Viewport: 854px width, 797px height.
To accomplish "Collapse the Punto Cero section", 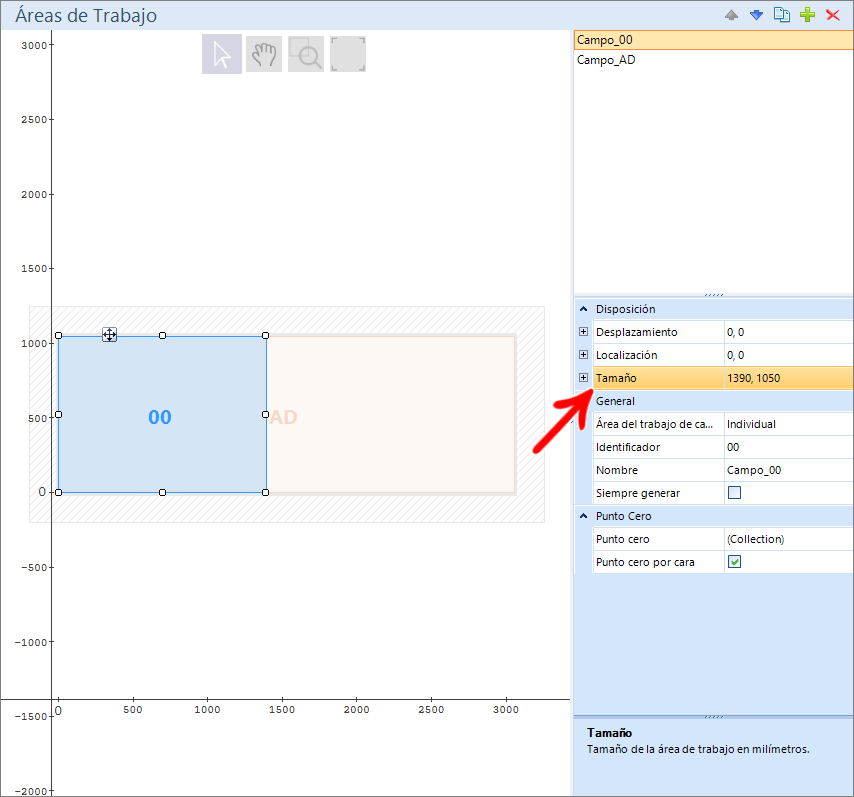I will pos(583,516).
